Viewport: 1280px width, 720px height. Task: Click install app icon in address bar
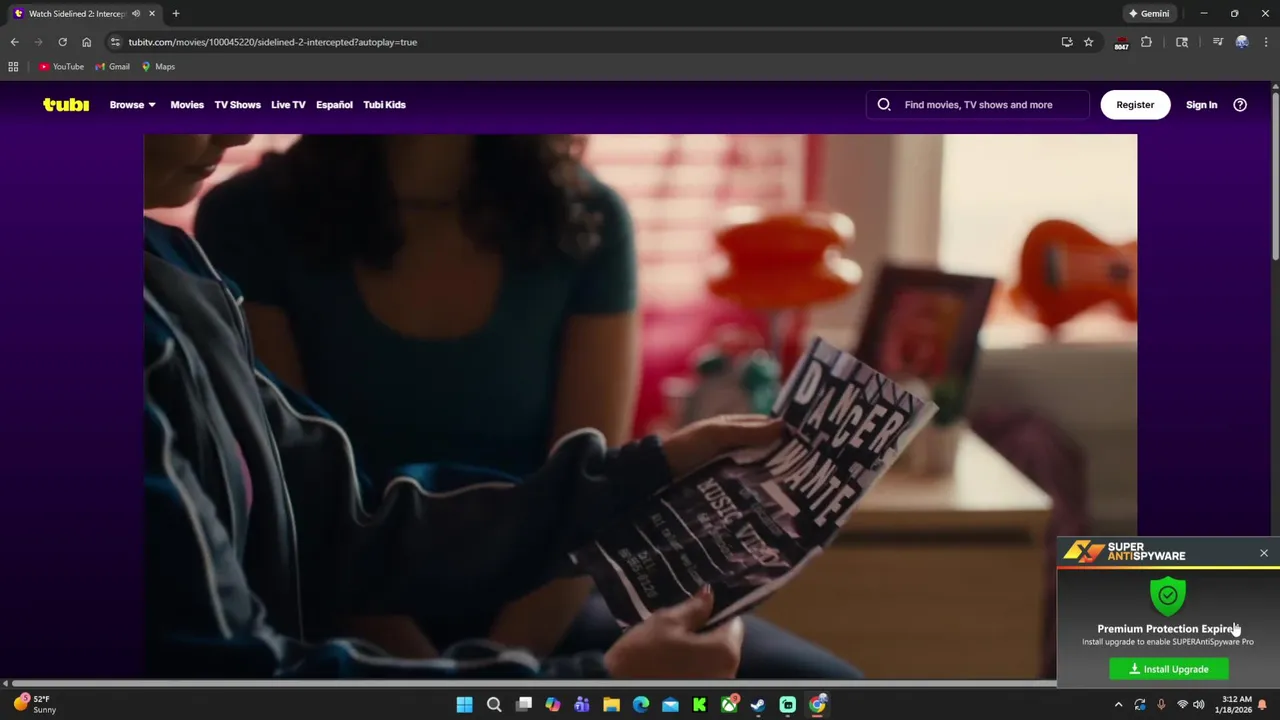pyautogui.click(x=1067, y=42)
